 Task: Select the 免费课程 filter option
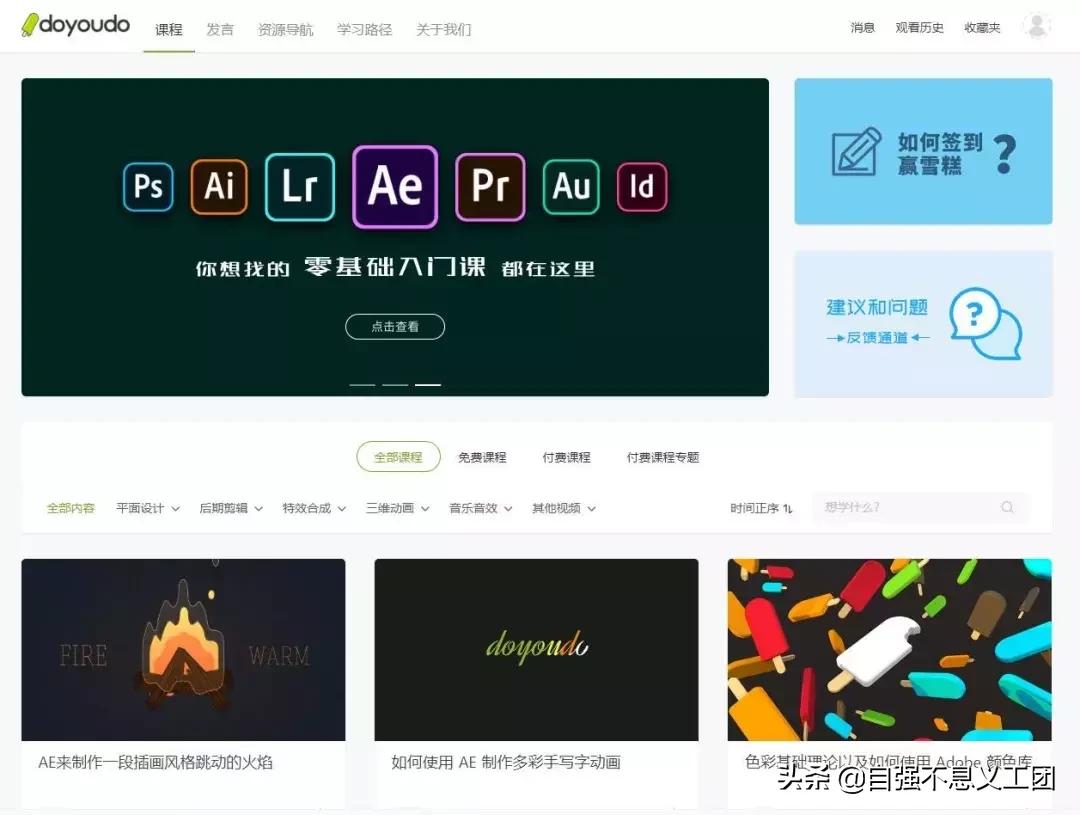483,456
